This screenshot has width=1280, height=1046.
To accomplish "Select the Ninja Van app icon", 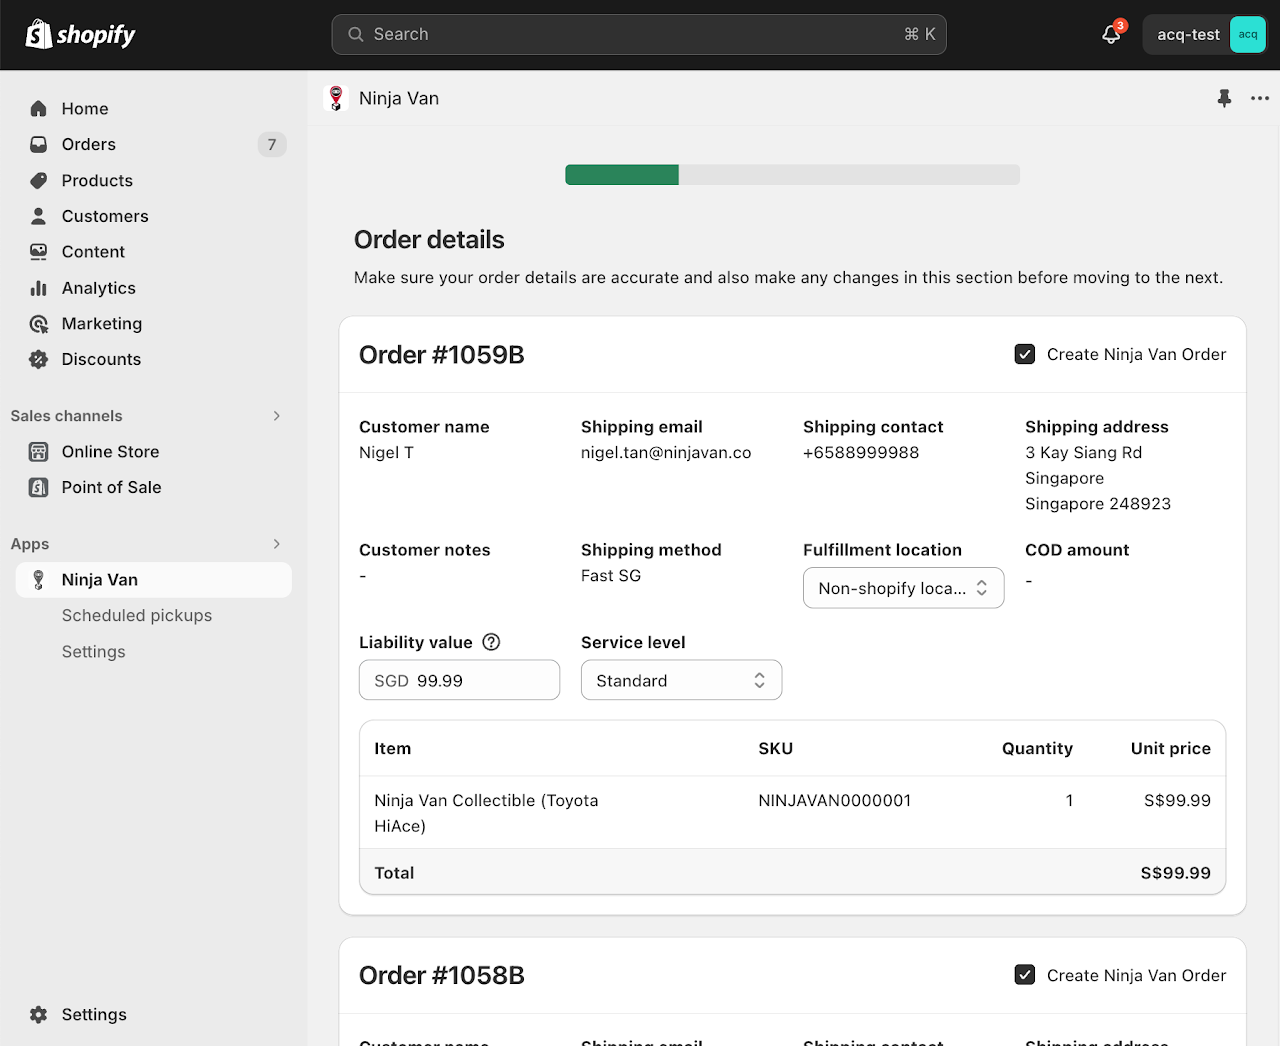I will tap(38, 580).
